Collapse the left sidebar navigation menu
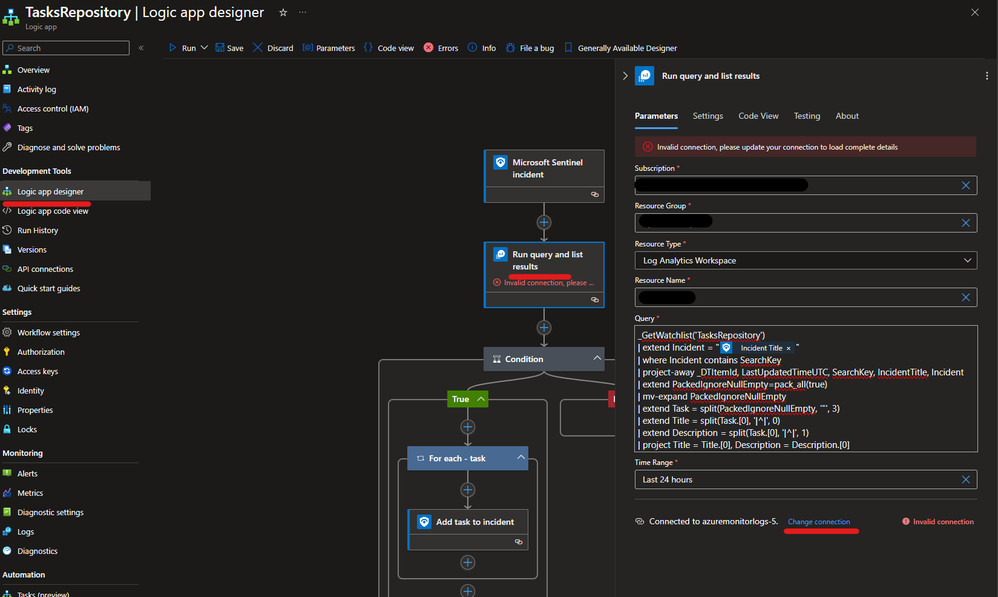This screenshot has height=597, width=998. 141,48
